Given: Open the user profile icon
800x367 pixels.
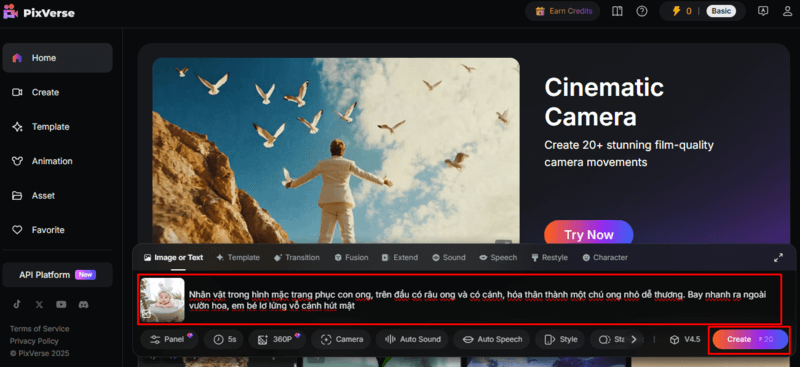Looking at the screenshot, I should click(788, 11).
